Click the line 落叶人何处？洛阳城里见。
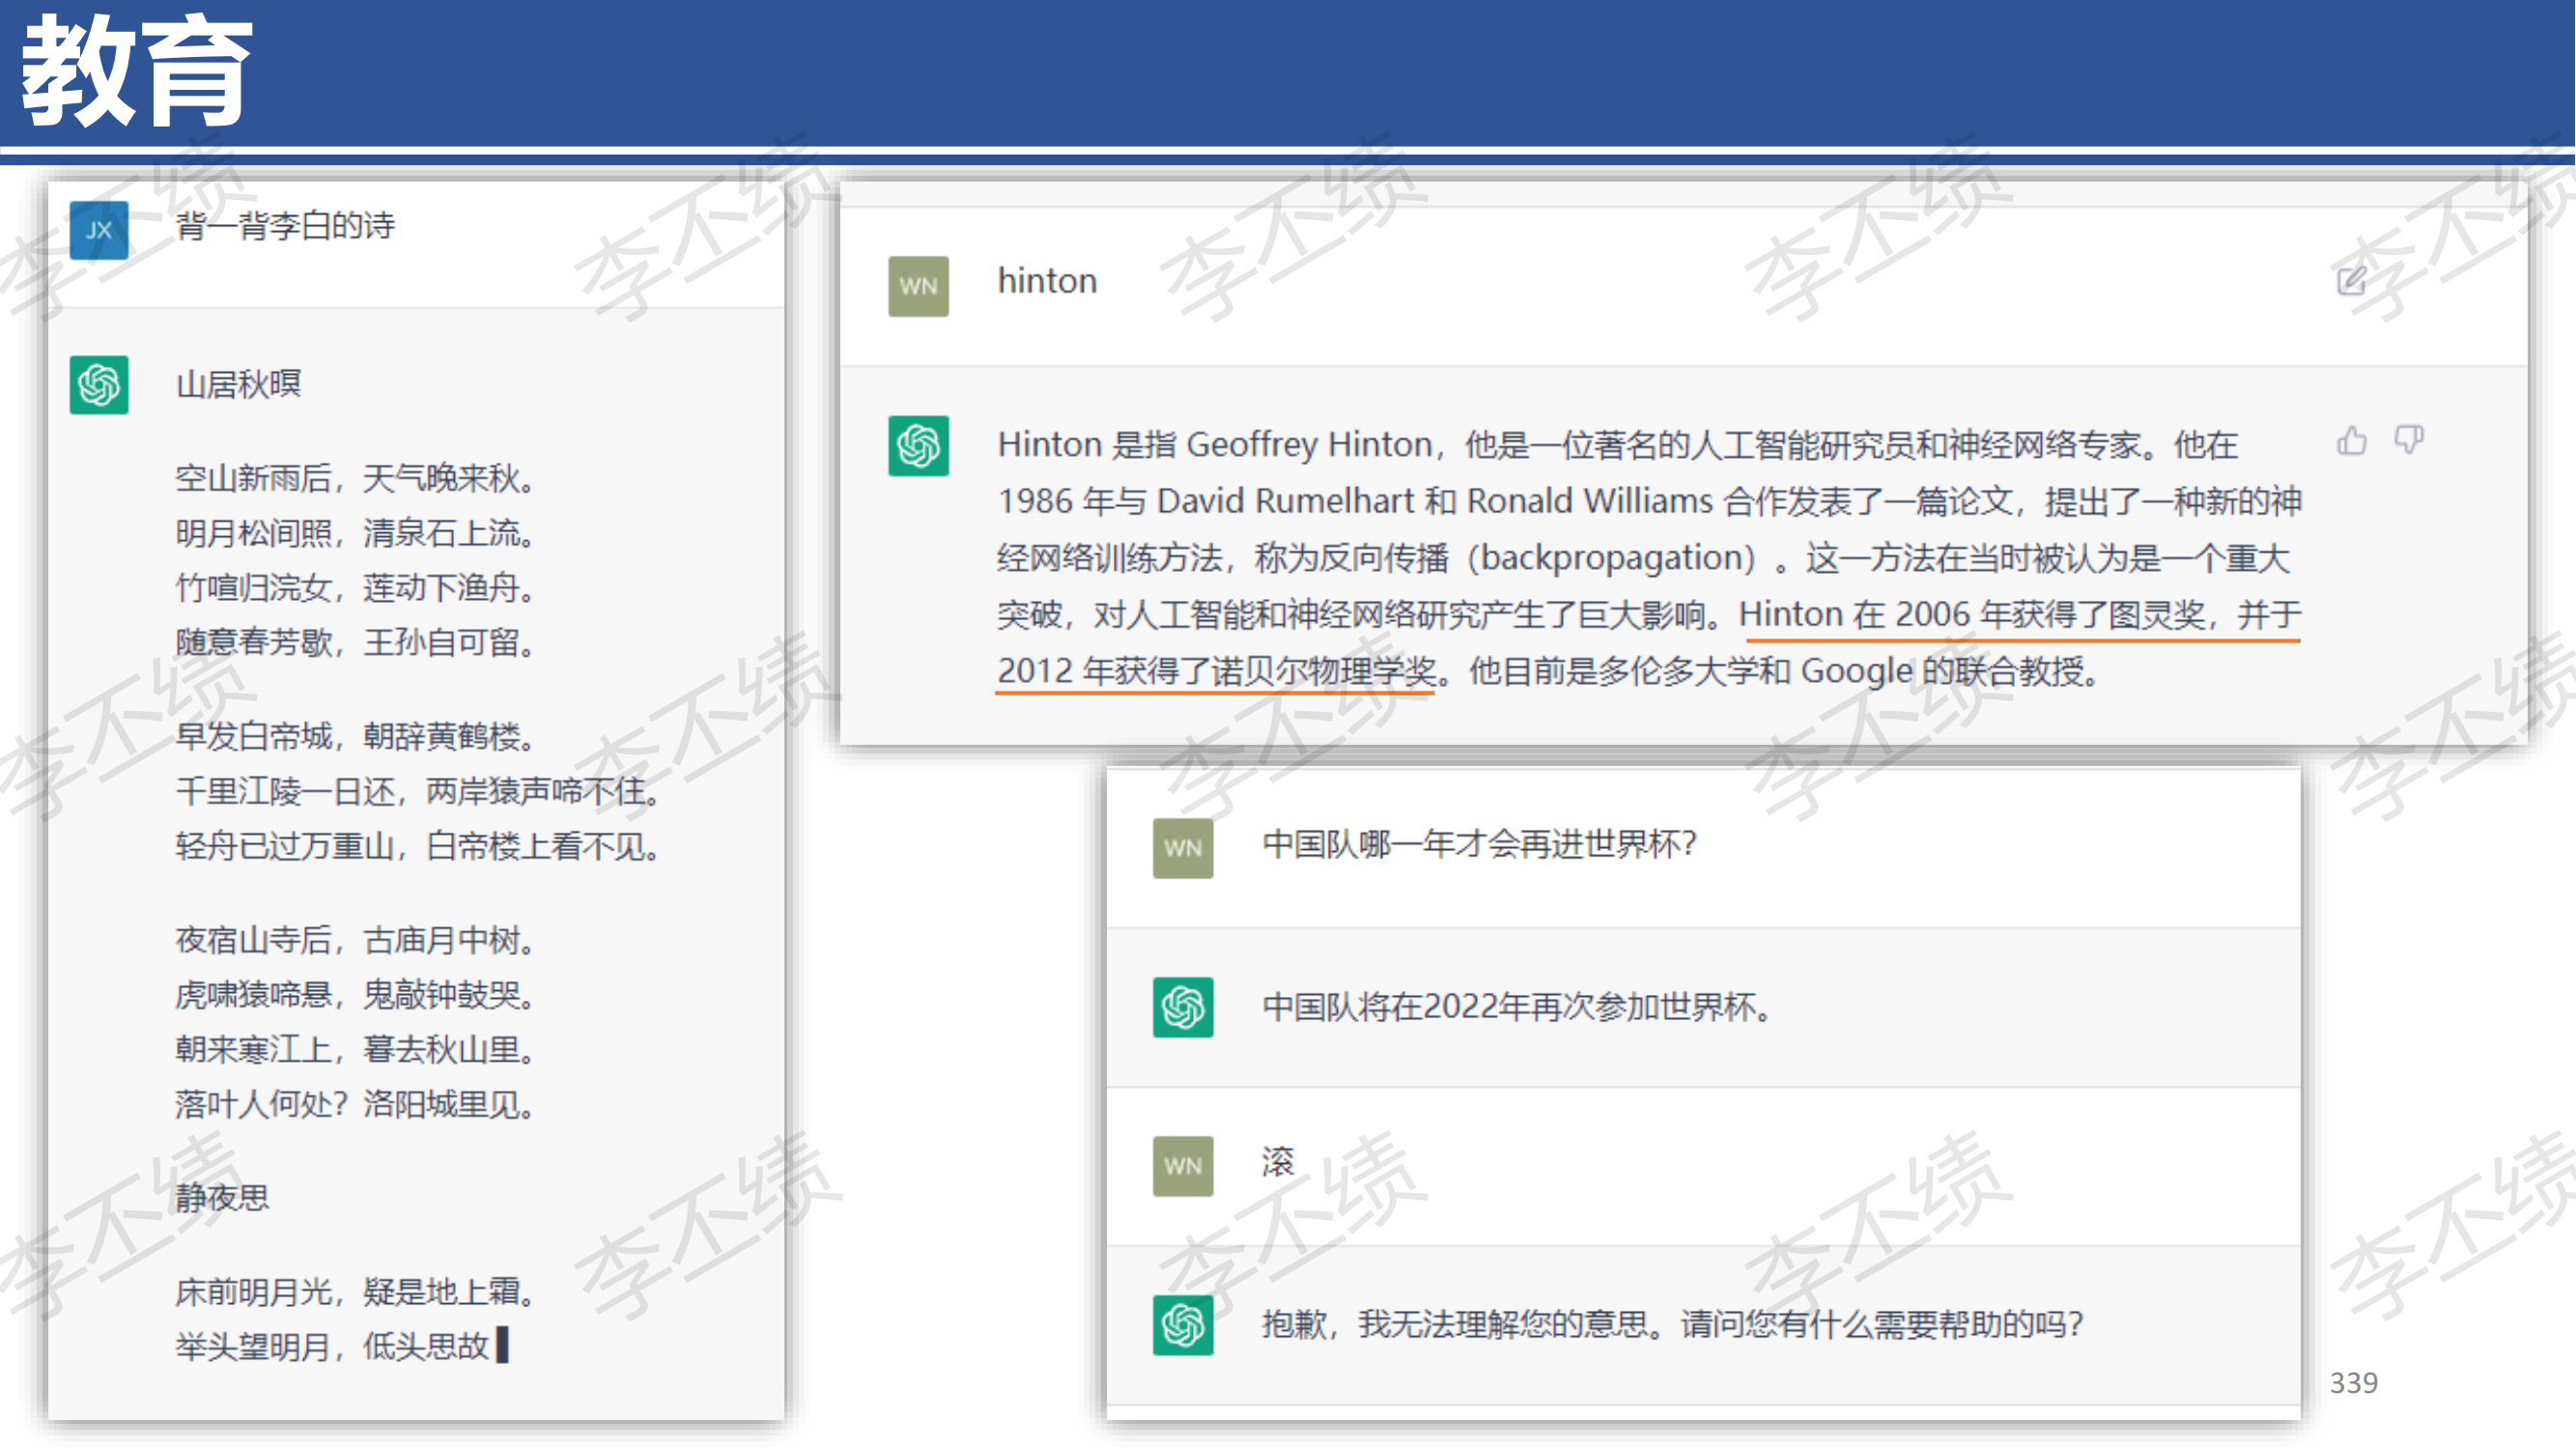This screenshot has width=2576, height=1449. click(x=355, y=1104)
